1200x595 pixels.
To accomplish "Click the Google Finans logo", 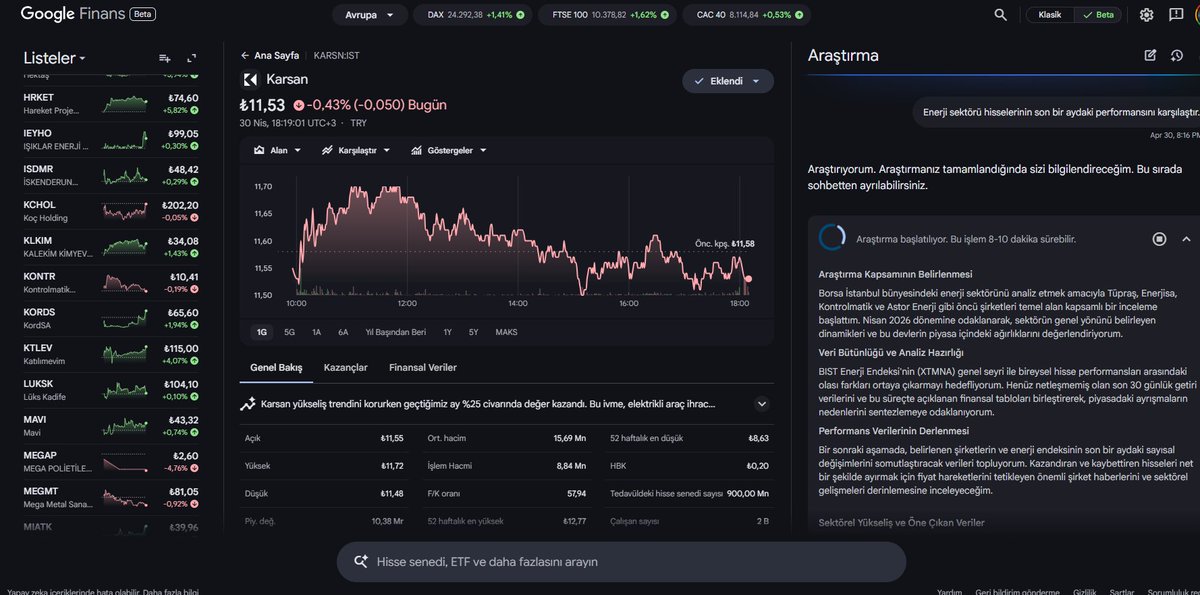I will click(75, 14).
